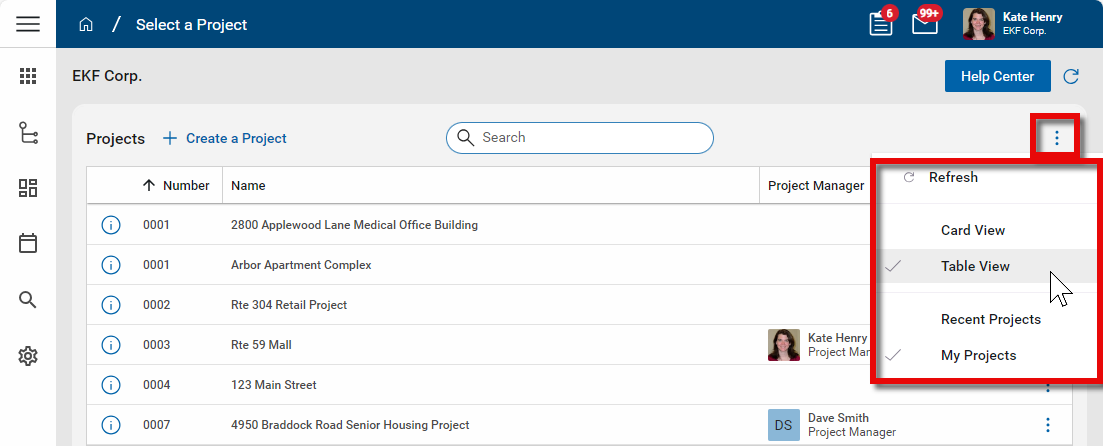Open the calendar icon in sidebar

pos(28,243)
